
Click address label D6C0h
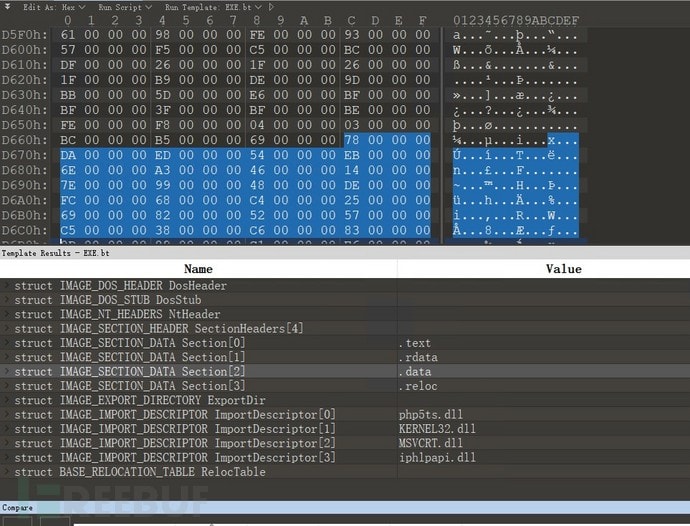click(x=24, y=230)
